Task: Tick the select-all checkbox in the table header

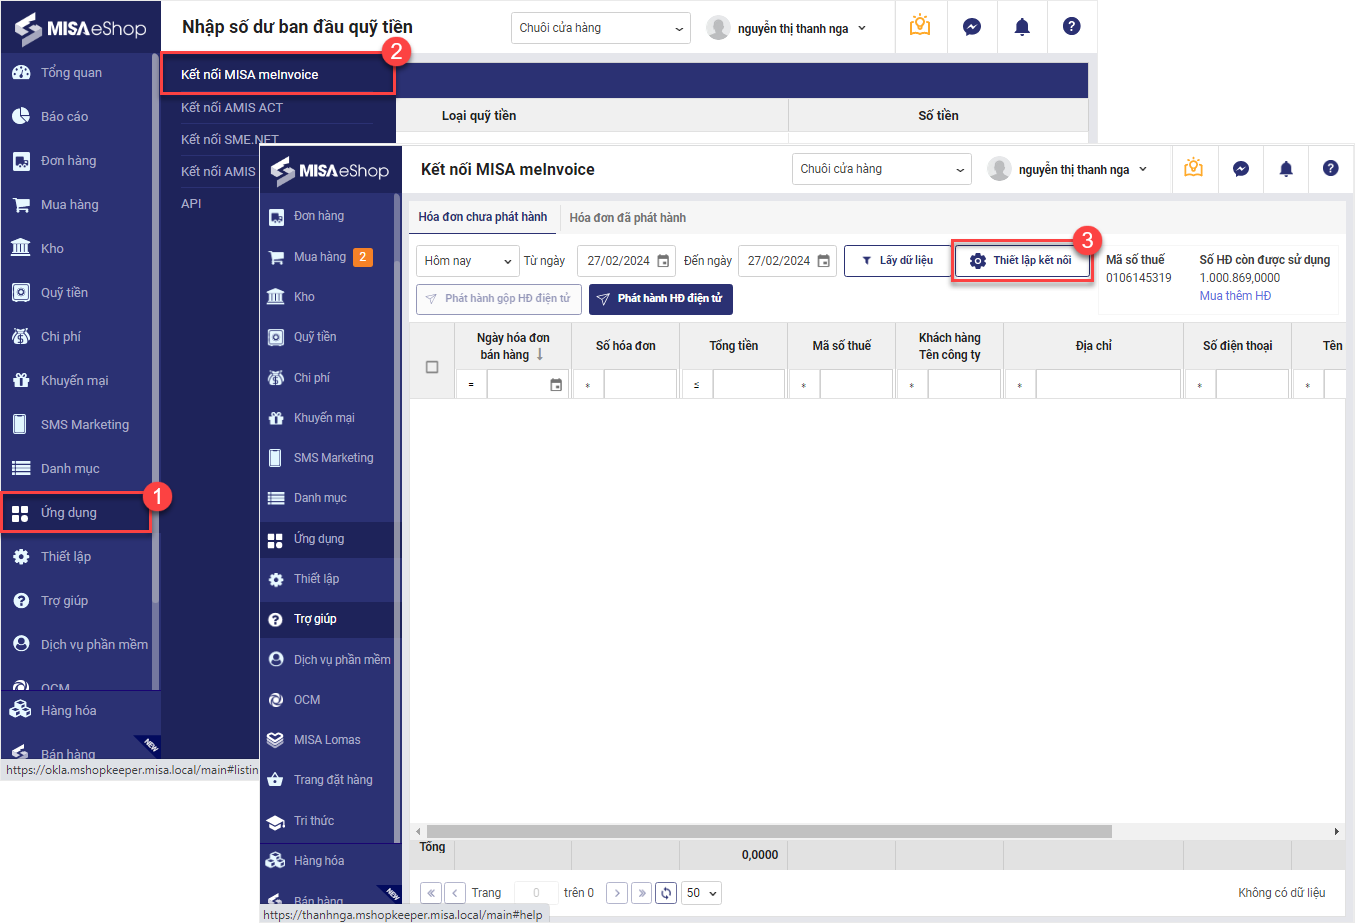Action: 432,367
